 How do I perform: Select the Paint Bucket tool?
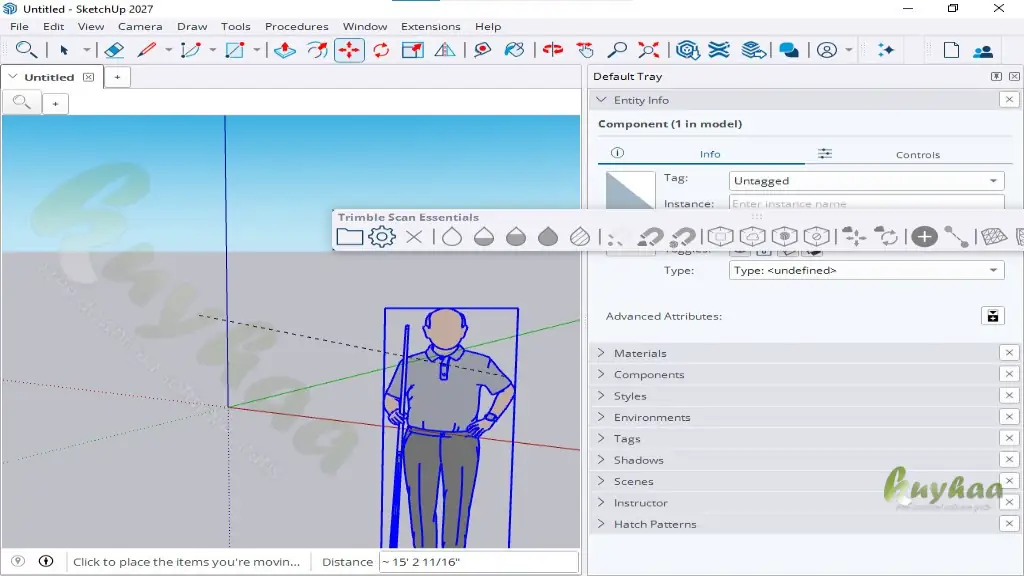tap(515, 50)
